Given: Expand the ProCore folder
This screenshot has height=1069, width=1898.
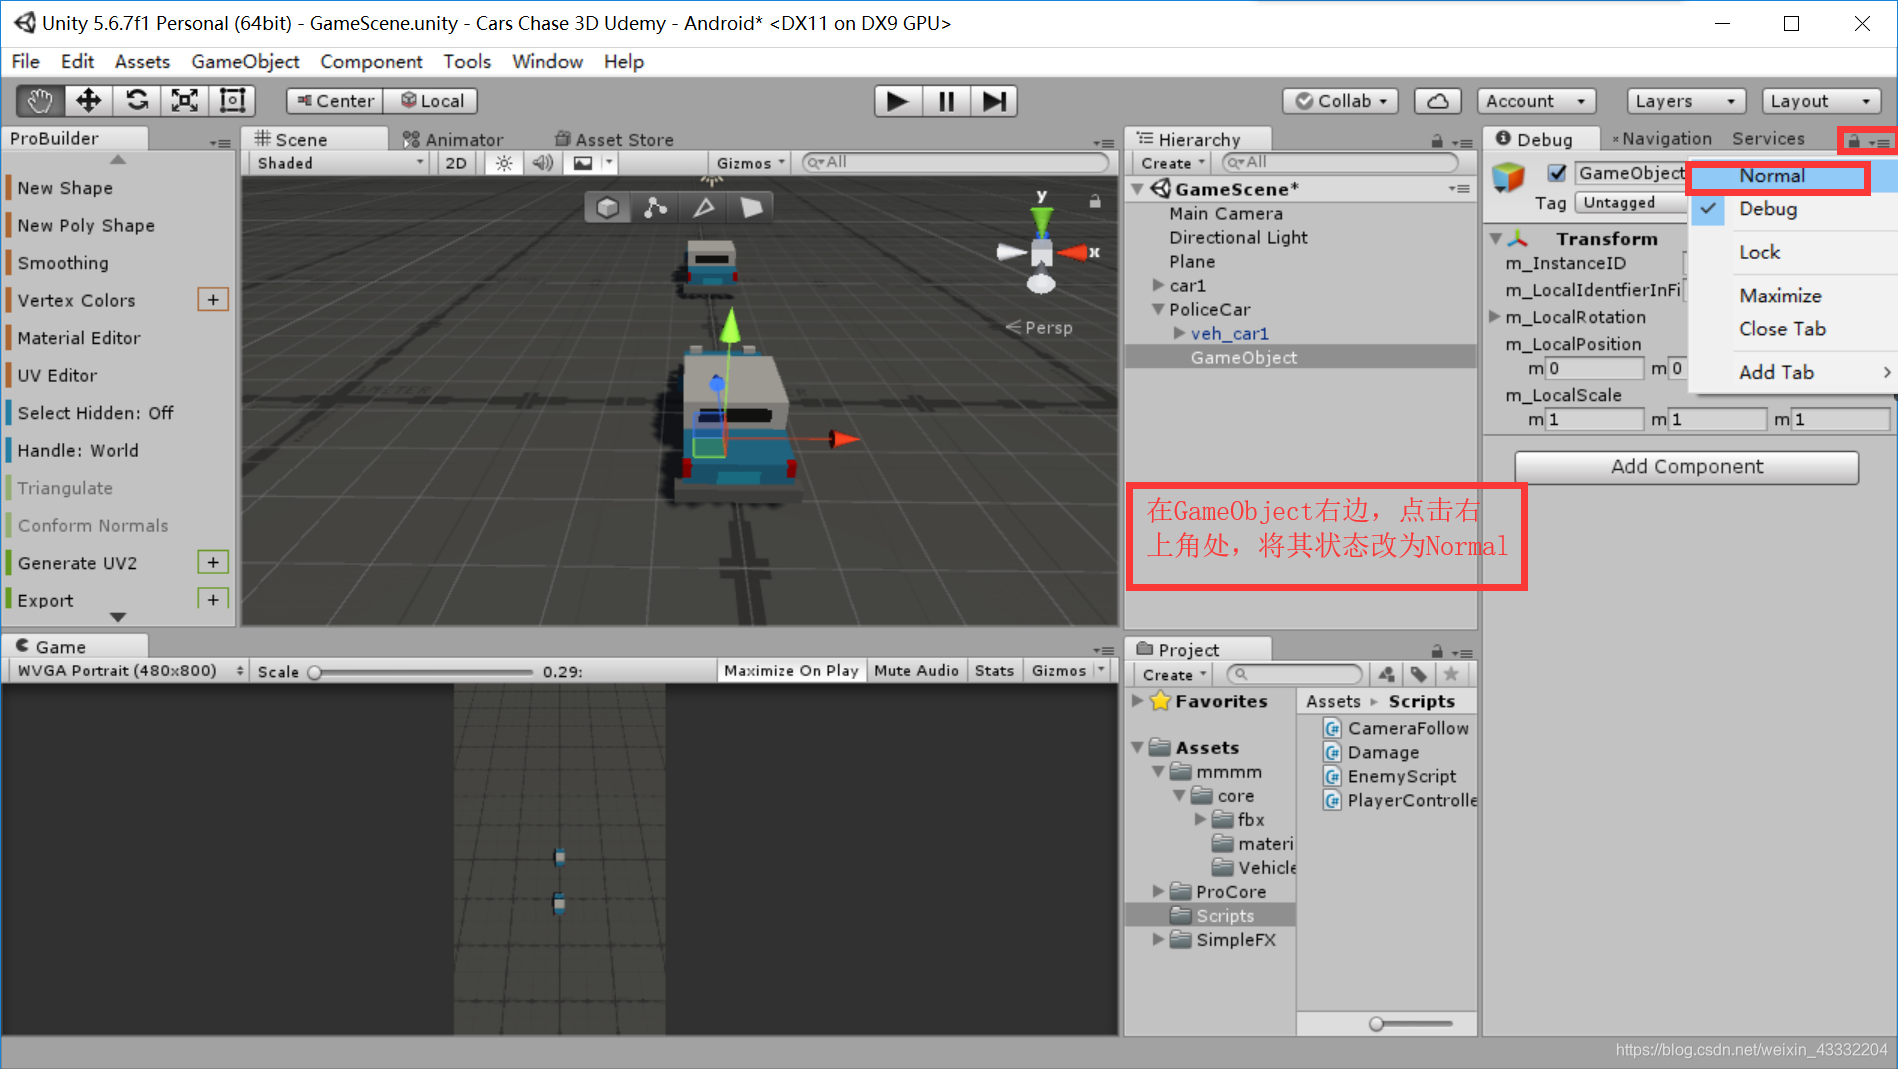Looking at the screenshot, I should (1158, 892).
